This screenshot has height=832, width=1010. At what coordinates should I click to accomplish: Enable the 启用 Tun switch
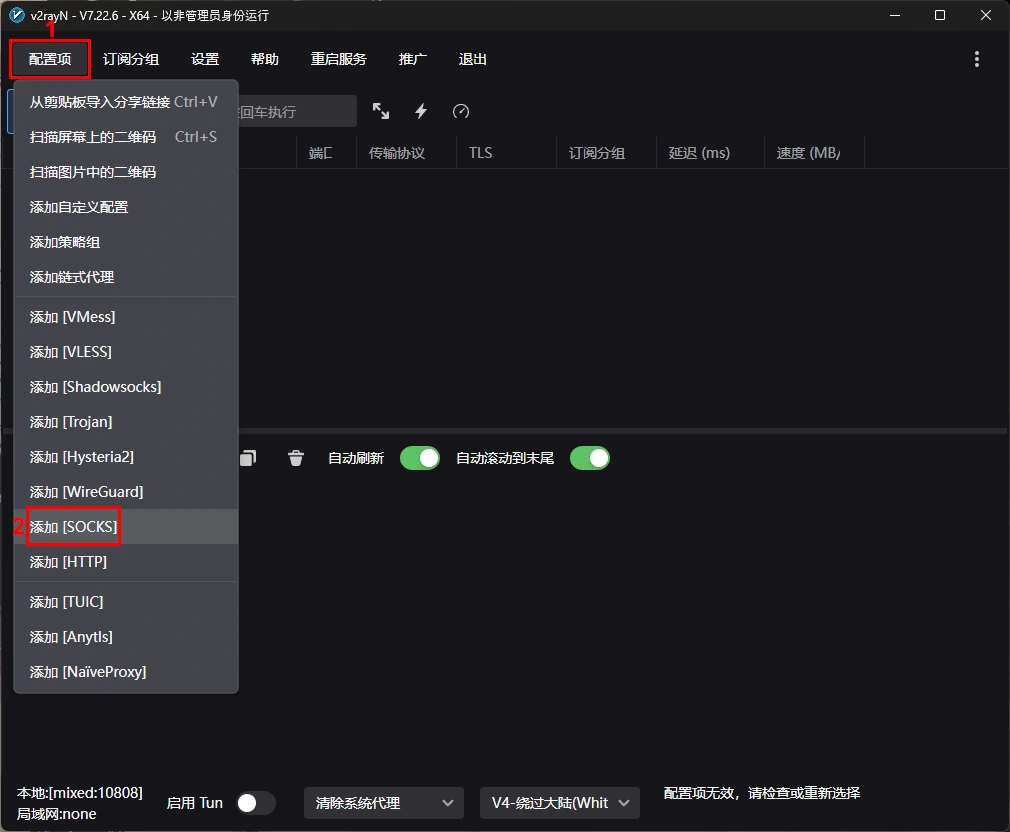[x=256, y=803]
